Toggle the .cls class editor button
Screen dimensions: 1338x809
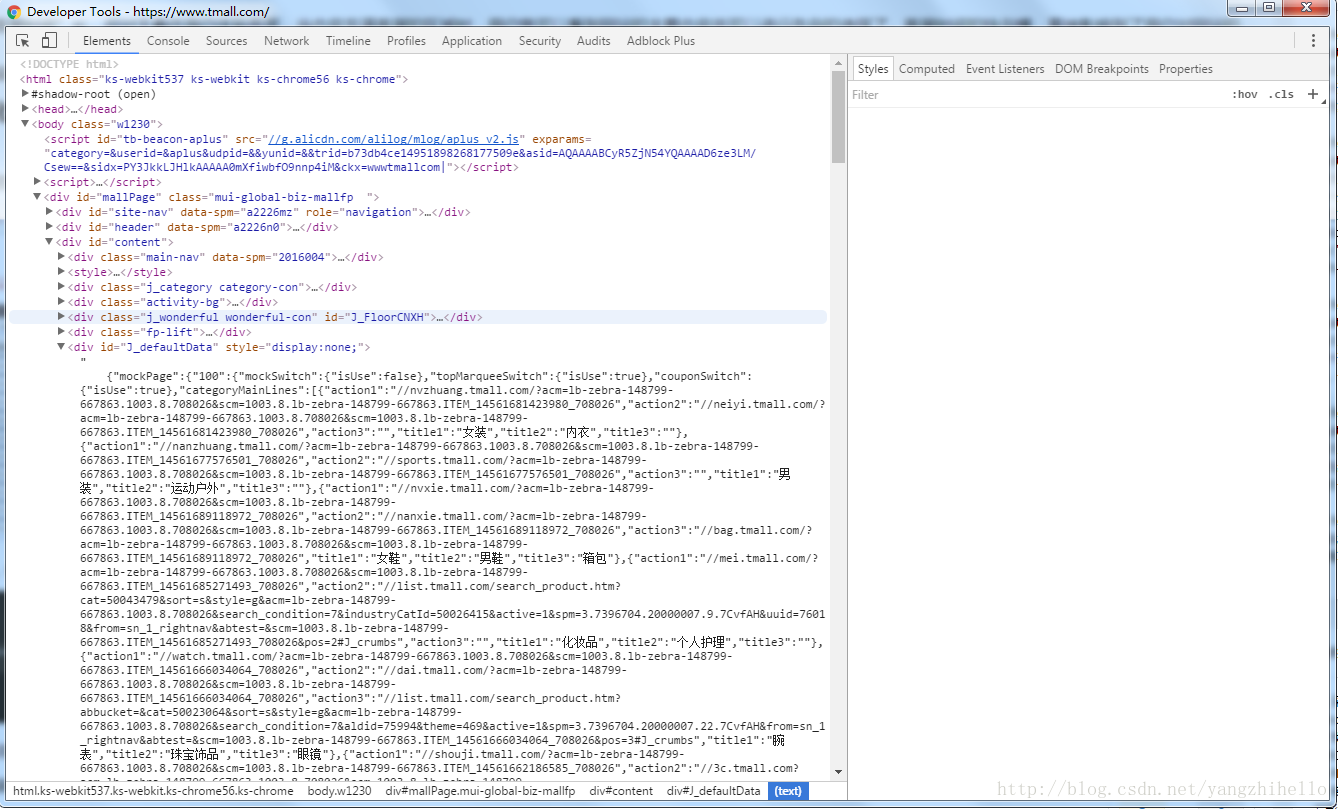coord(1281,94)
